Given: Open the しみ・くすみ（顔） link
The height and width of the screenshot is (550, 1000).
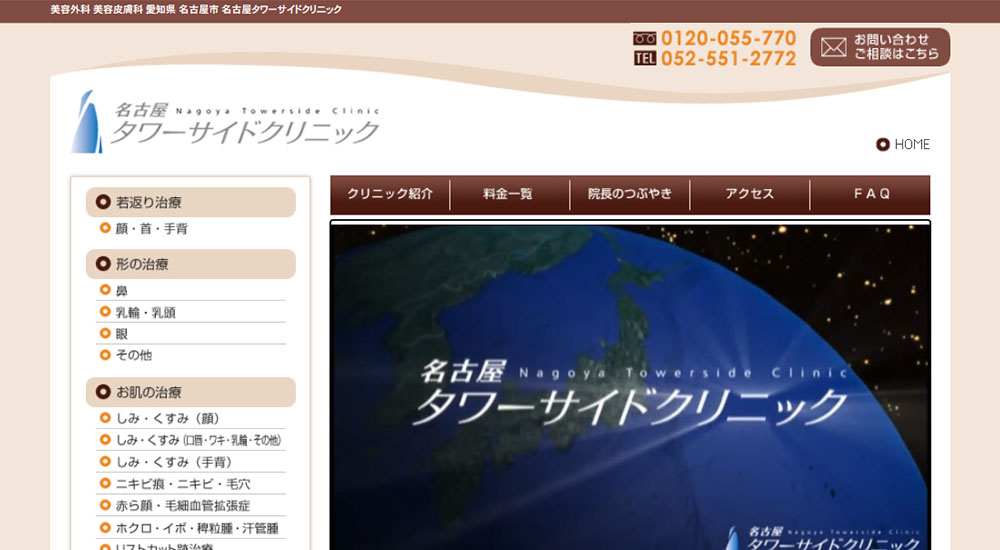Looking at the screenshot, I should 168,419.
